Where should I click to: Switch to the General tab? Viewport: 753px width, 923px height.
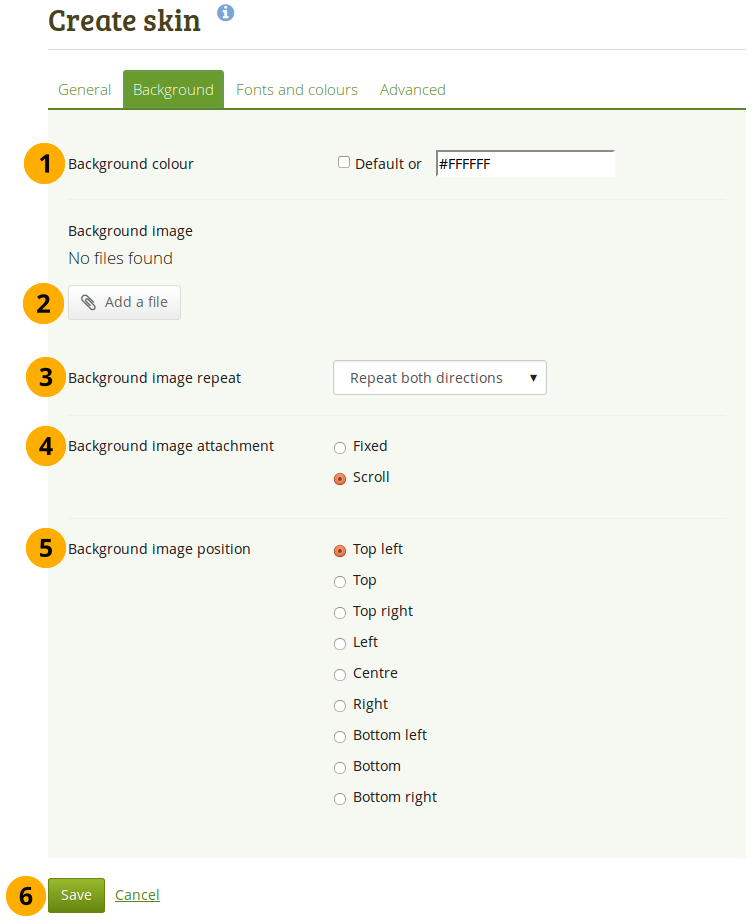tap(85, 90)
